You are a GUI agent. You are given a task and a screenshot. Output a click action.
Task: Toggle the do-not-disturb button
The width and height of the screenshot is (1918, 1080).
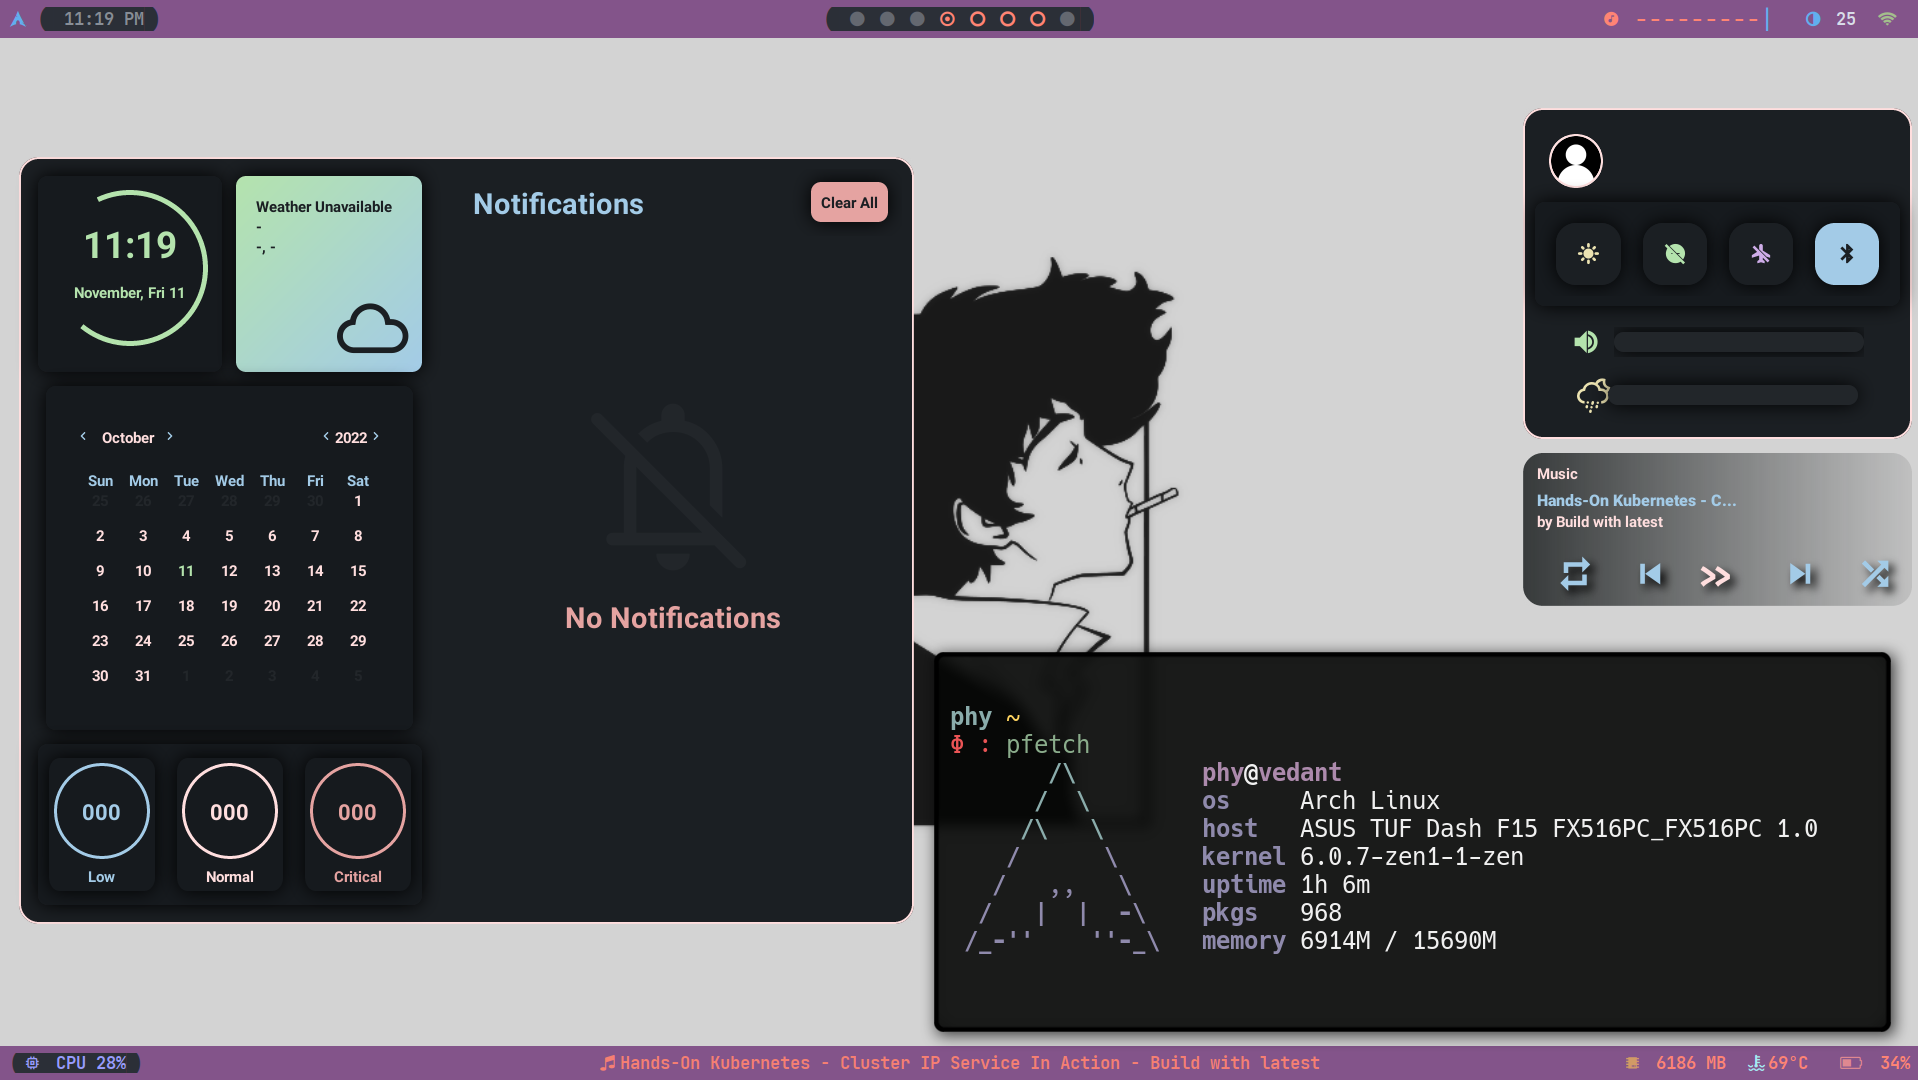click(x=1674, y=254)
